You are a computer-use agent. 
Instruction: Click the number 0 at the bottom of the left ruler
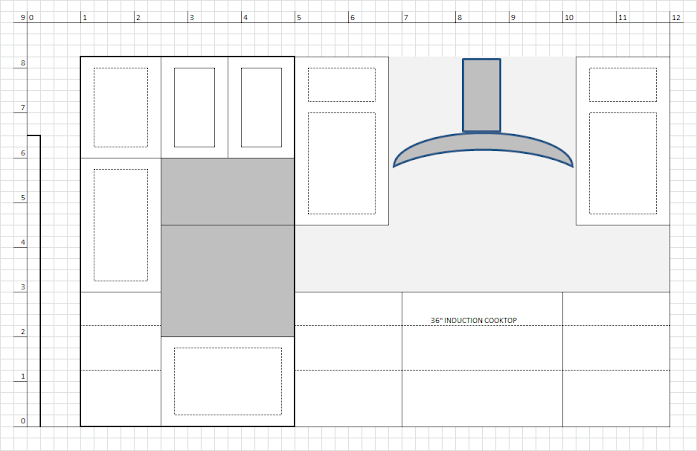23,421
